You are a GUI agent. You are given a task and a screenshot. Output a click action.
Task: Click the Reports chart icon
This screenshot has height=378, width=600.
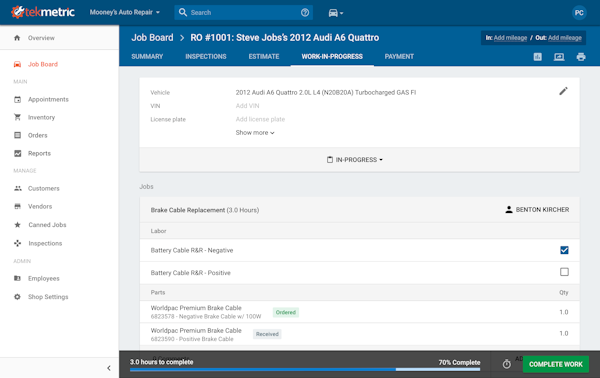click(x=18, y=153)
